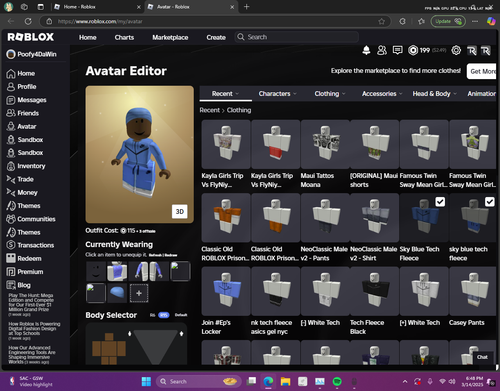Open the notifications bell icon
Screen dimensions: 500x391
[366, 50]
